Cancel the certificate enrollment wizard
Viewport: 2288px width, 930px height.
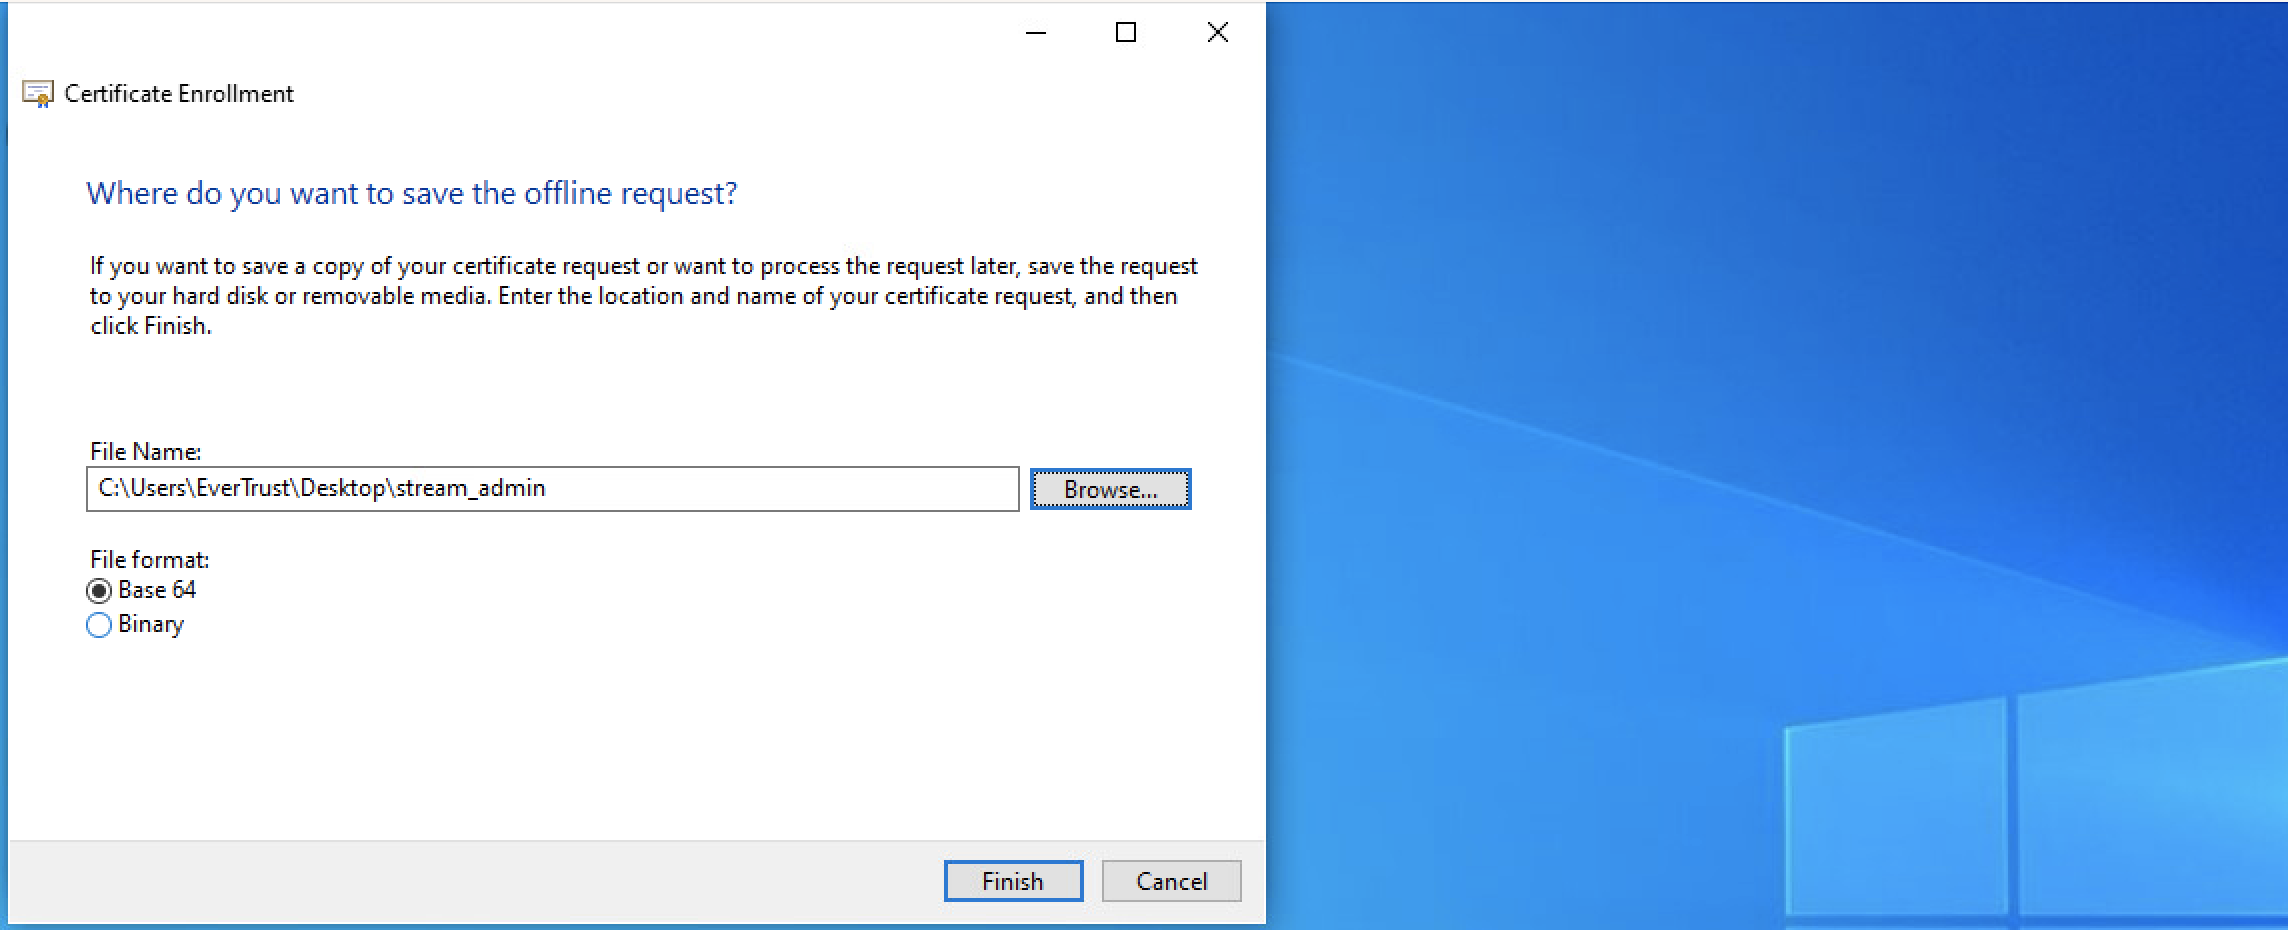pos(1171,881)
